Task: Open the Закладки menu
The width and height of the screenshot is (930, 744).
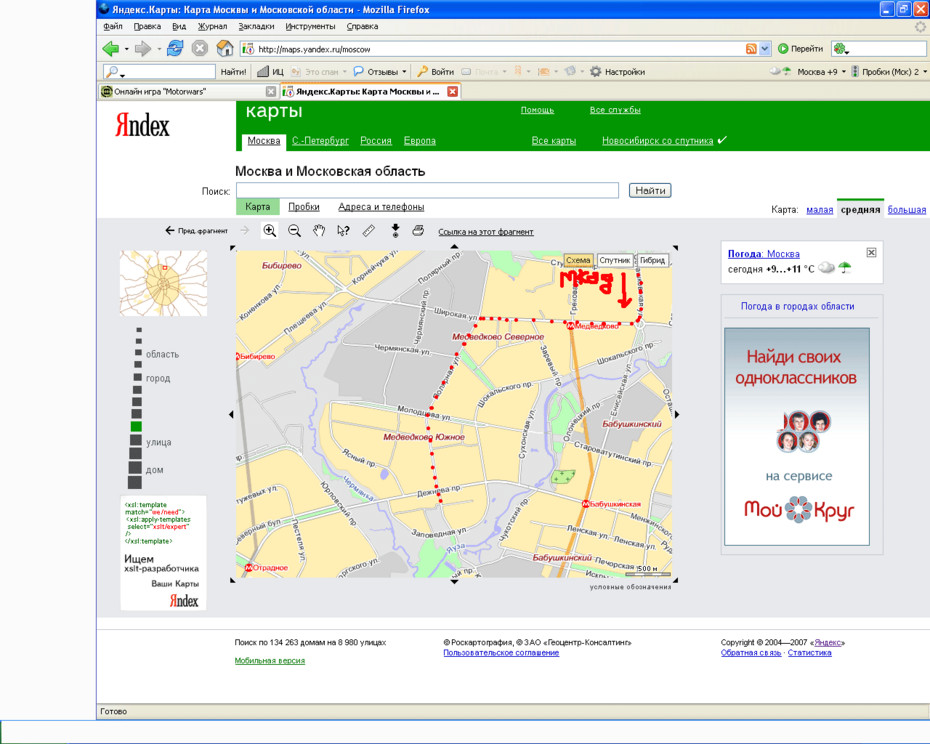Action: pos(256,26)
